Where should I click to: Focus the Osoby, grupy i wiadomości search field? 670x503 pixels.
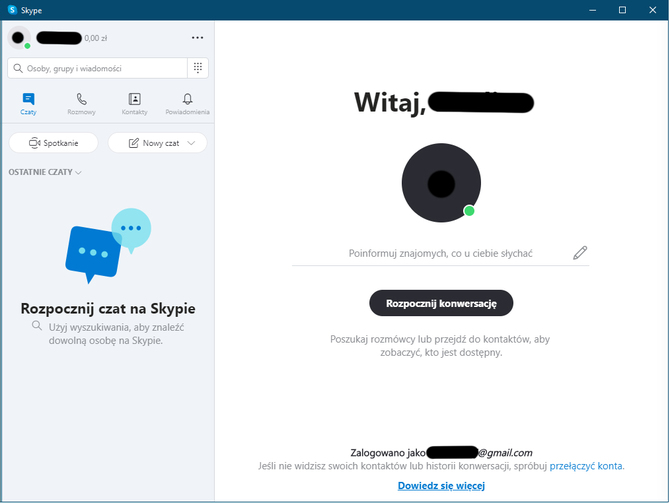point(97,68)
